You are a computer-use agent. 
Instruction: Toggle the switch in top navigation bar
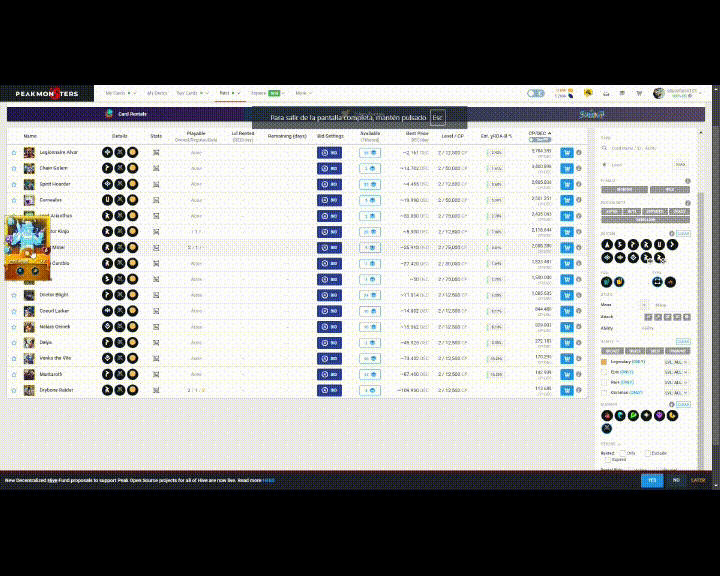535,93
